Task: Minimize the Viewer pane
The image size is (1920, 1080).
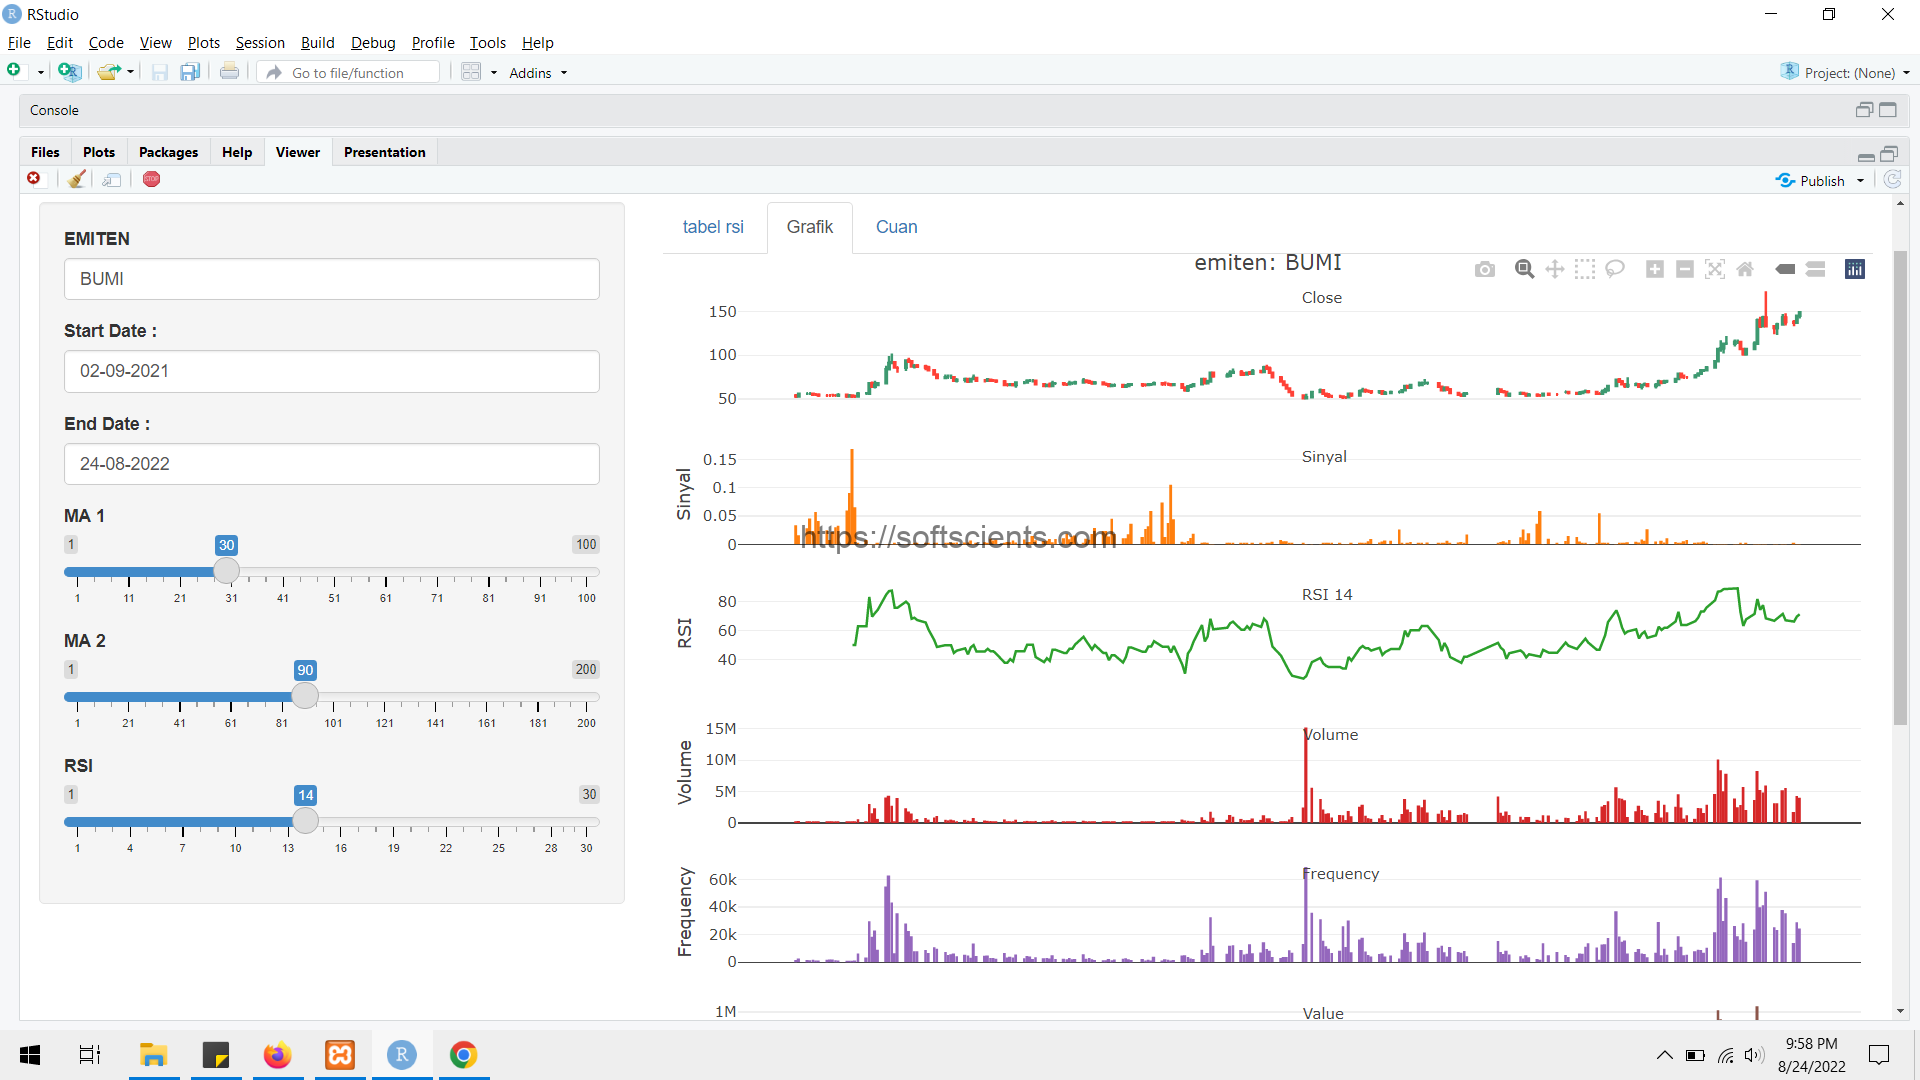Action: [1866, 155]
